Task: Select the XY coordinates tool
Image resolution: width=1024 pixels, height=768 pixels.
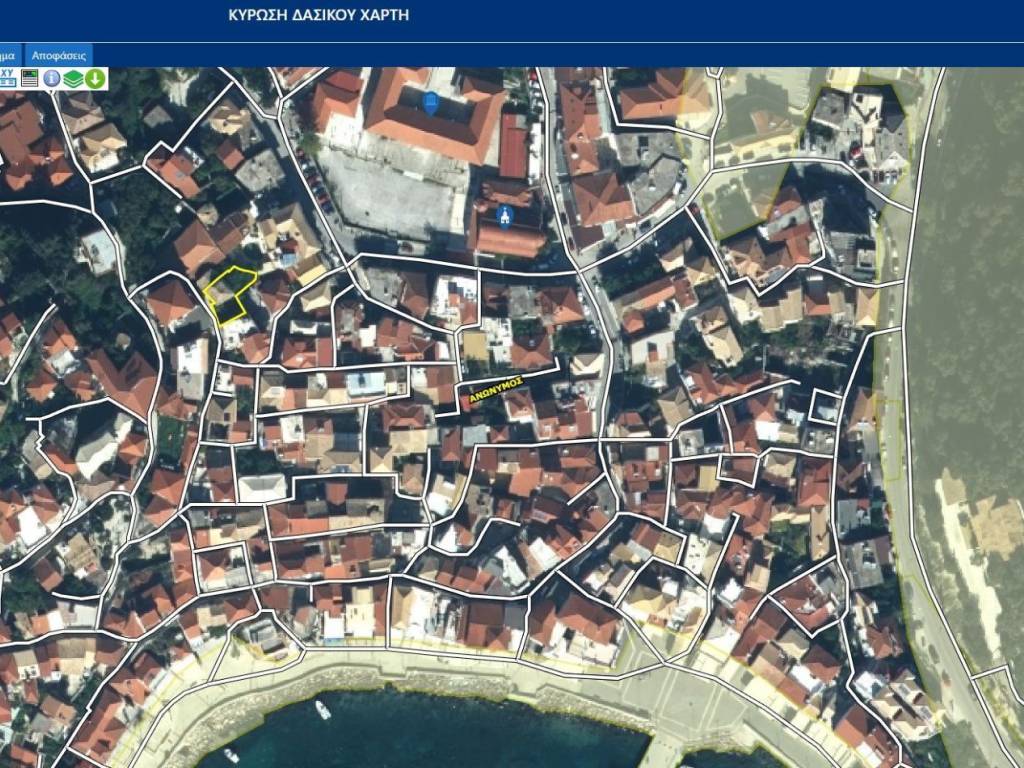Action: pos(8,78)
